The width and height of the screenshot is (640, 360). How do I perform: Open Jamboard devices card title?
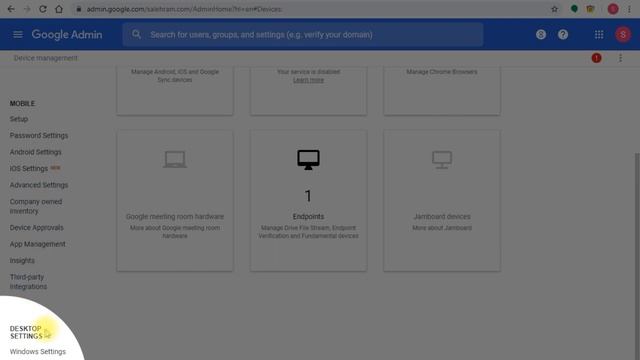tap(442, 217)
